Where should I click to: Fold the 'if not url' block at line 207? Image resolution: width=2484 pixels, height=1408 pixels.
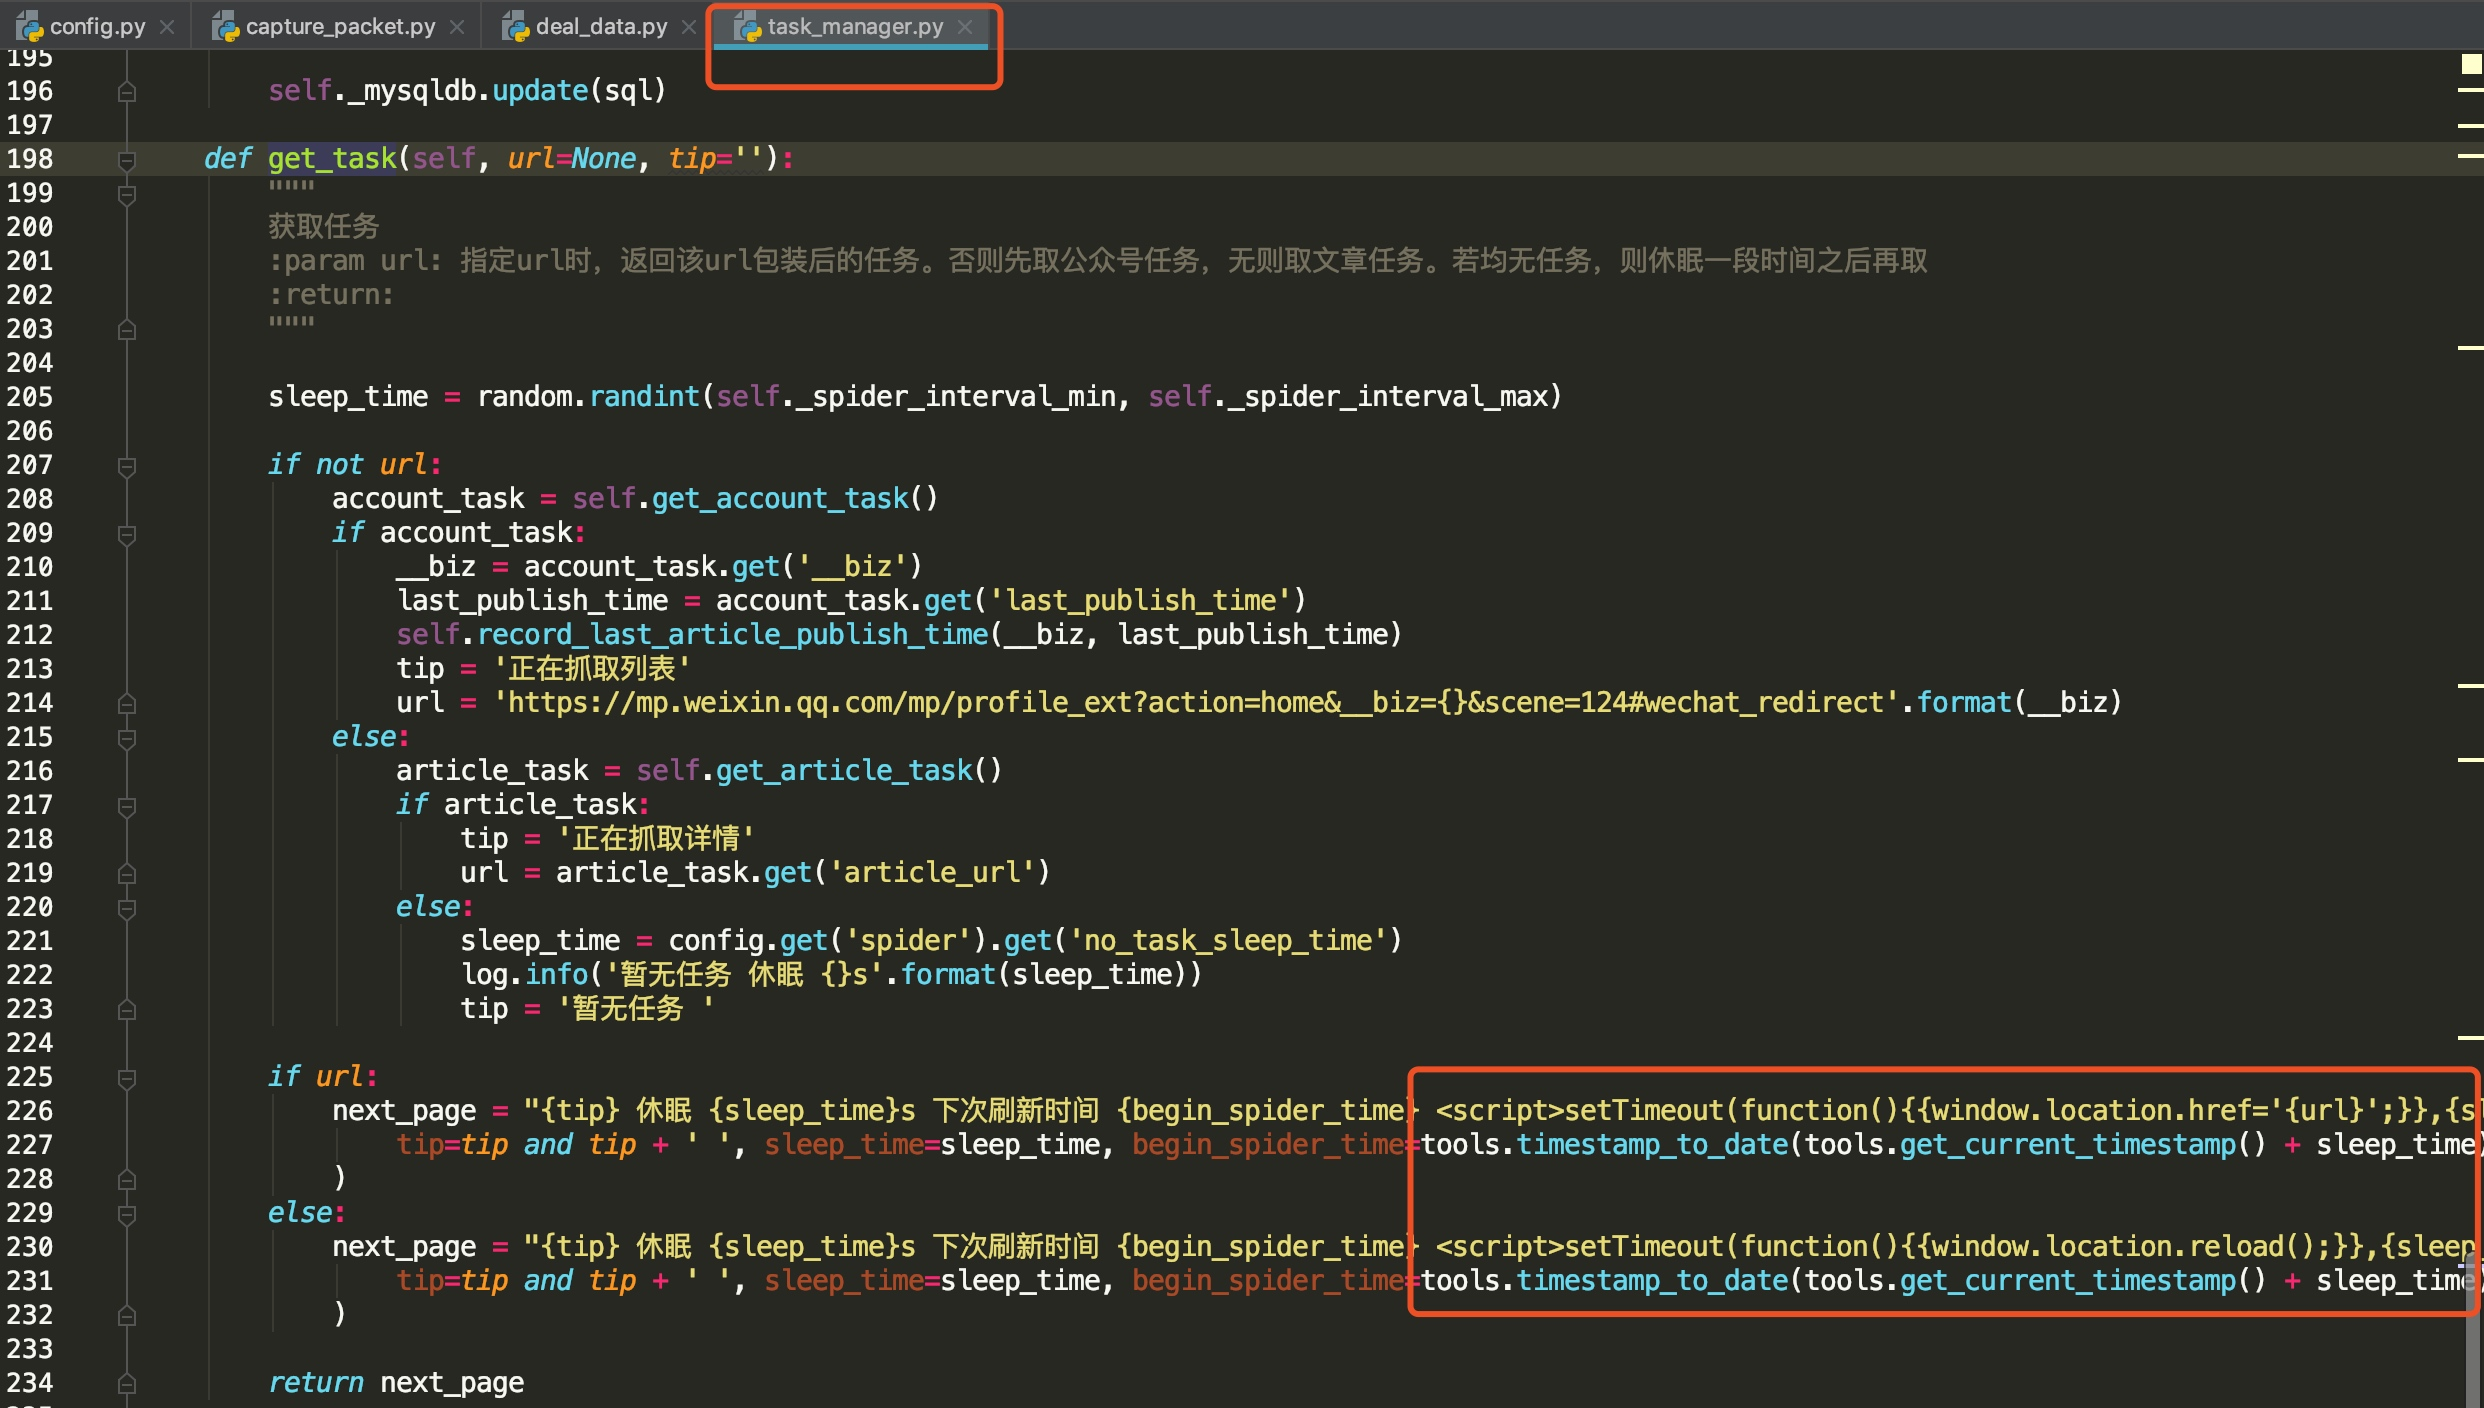point(126,465)
